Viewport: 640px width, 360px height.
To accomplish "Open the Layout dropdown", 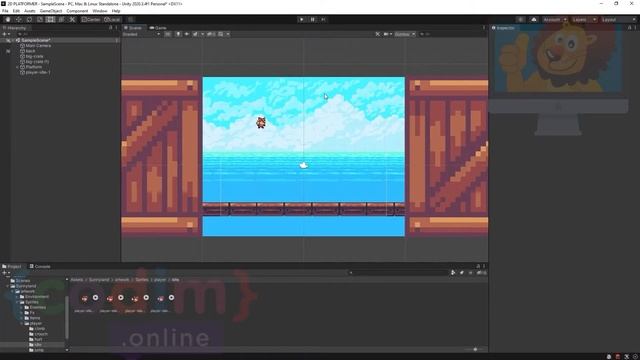I will point(618,20).
